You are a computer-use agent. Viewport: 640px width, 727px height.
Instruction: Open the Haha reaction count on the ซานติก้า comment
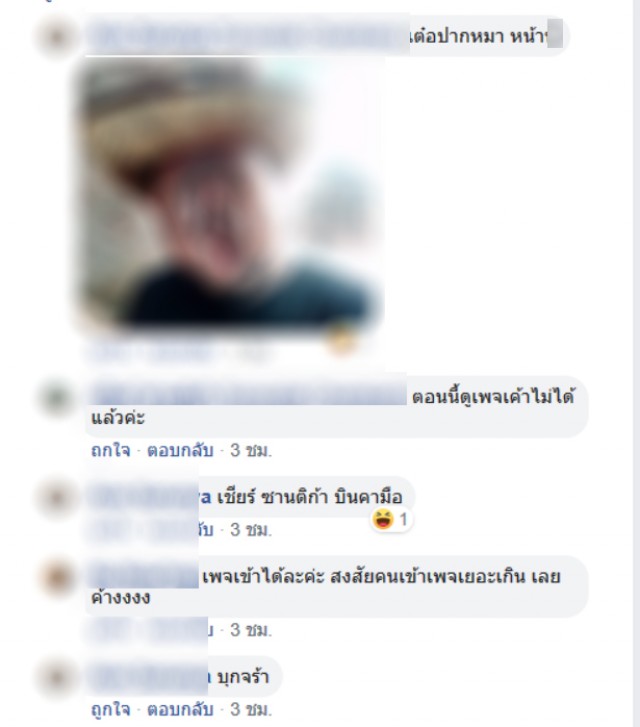tap(392, 519)
